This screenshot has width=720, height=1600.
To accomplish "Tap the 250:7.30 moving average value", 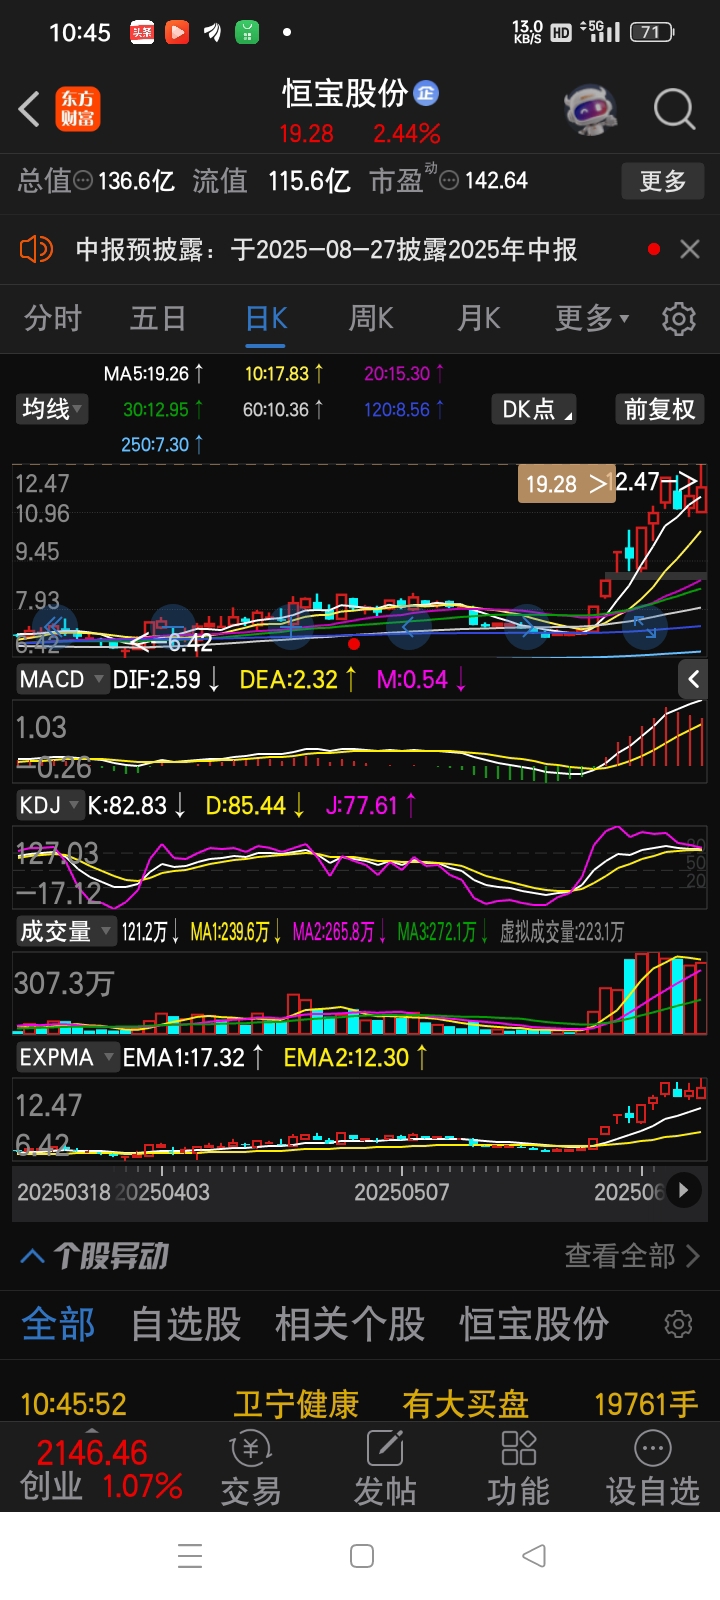I will pyautogui.click(x=162, y=444).
